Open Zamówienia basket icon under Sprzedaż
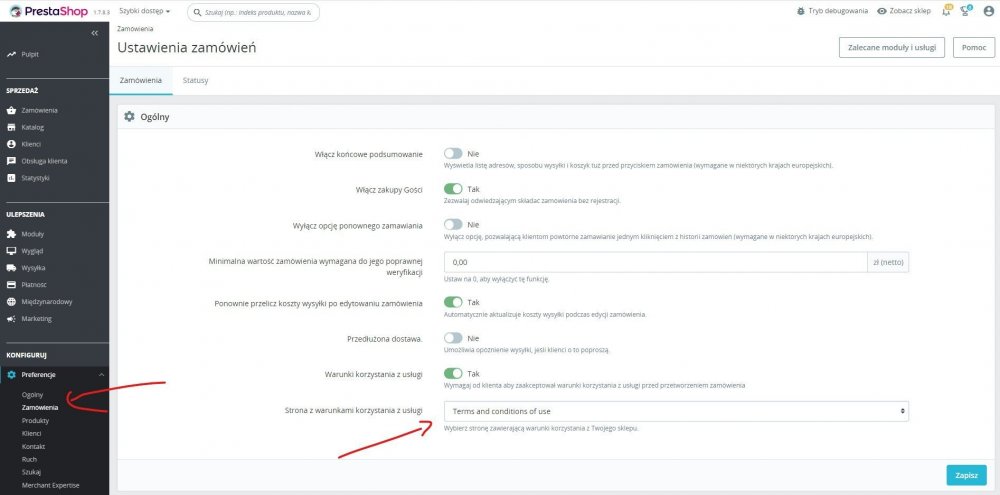Image resolution: width=1000 pixels, height=495 pixels. click(11, 110)
